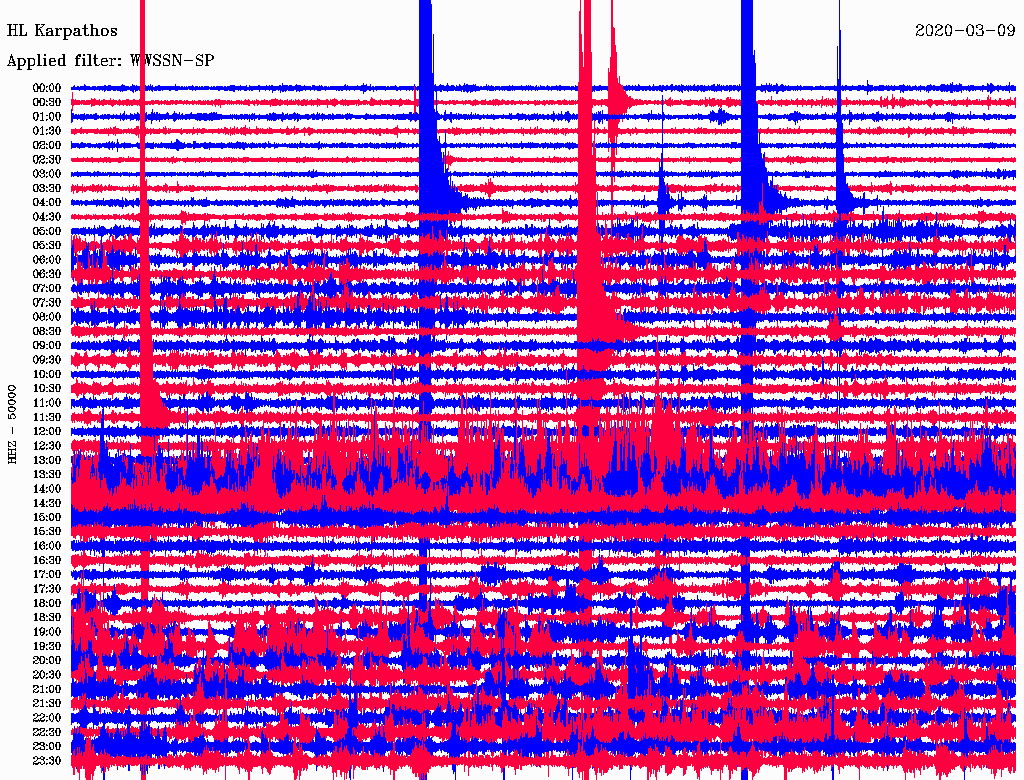Click the 00:00 time label

[47, 88]
